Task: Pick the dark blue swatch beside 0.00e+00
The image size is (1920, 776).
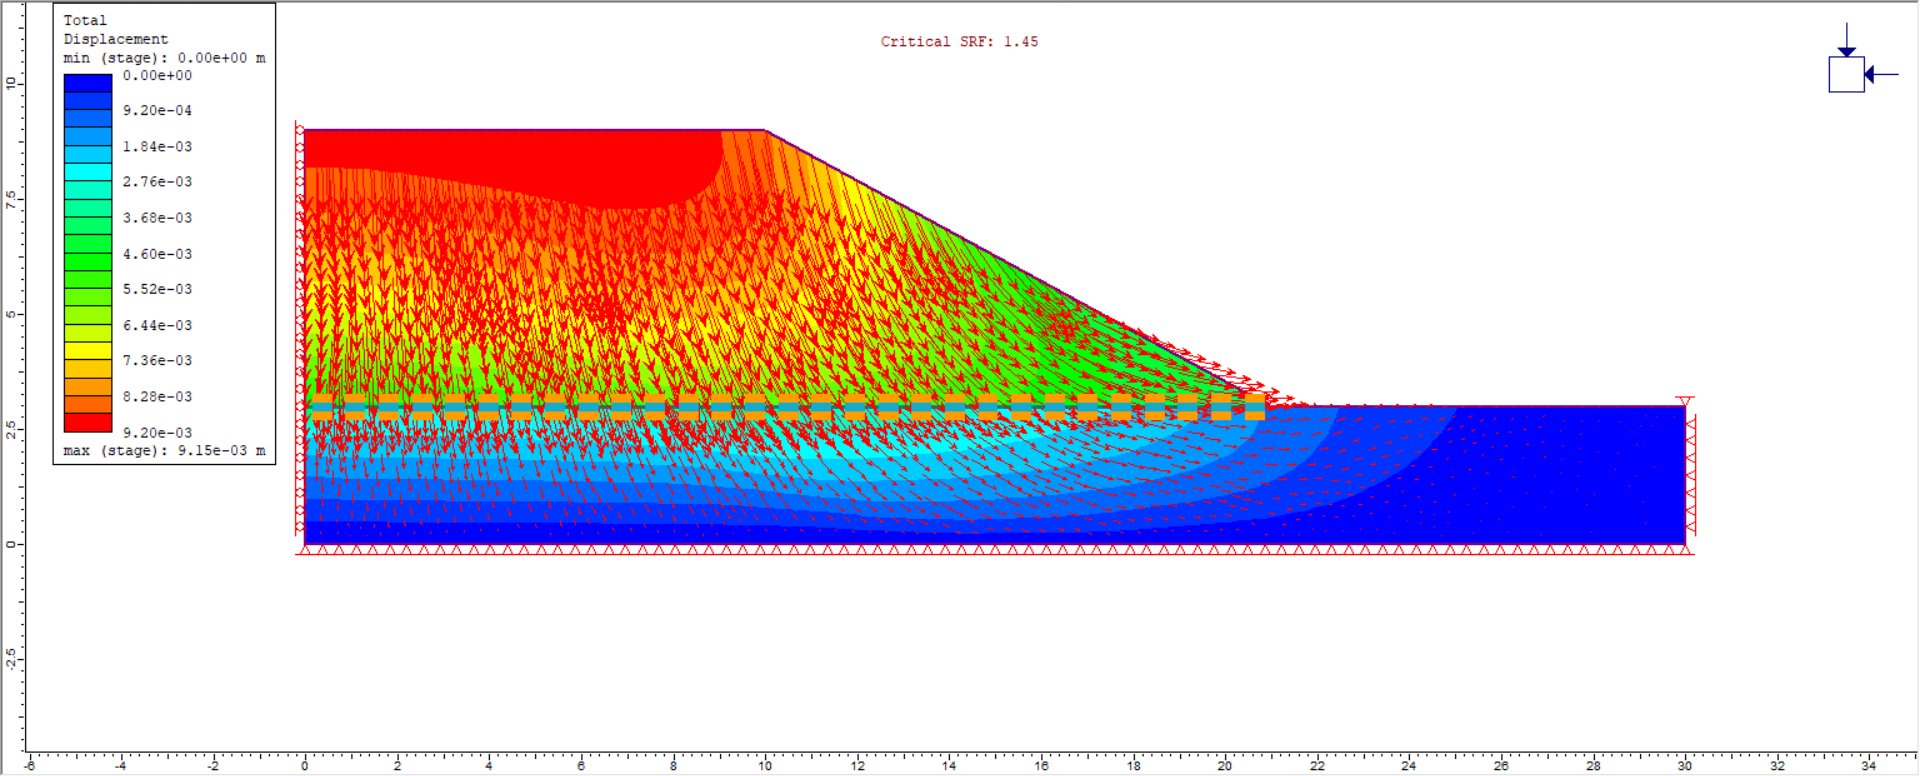Action: (88, 83)
